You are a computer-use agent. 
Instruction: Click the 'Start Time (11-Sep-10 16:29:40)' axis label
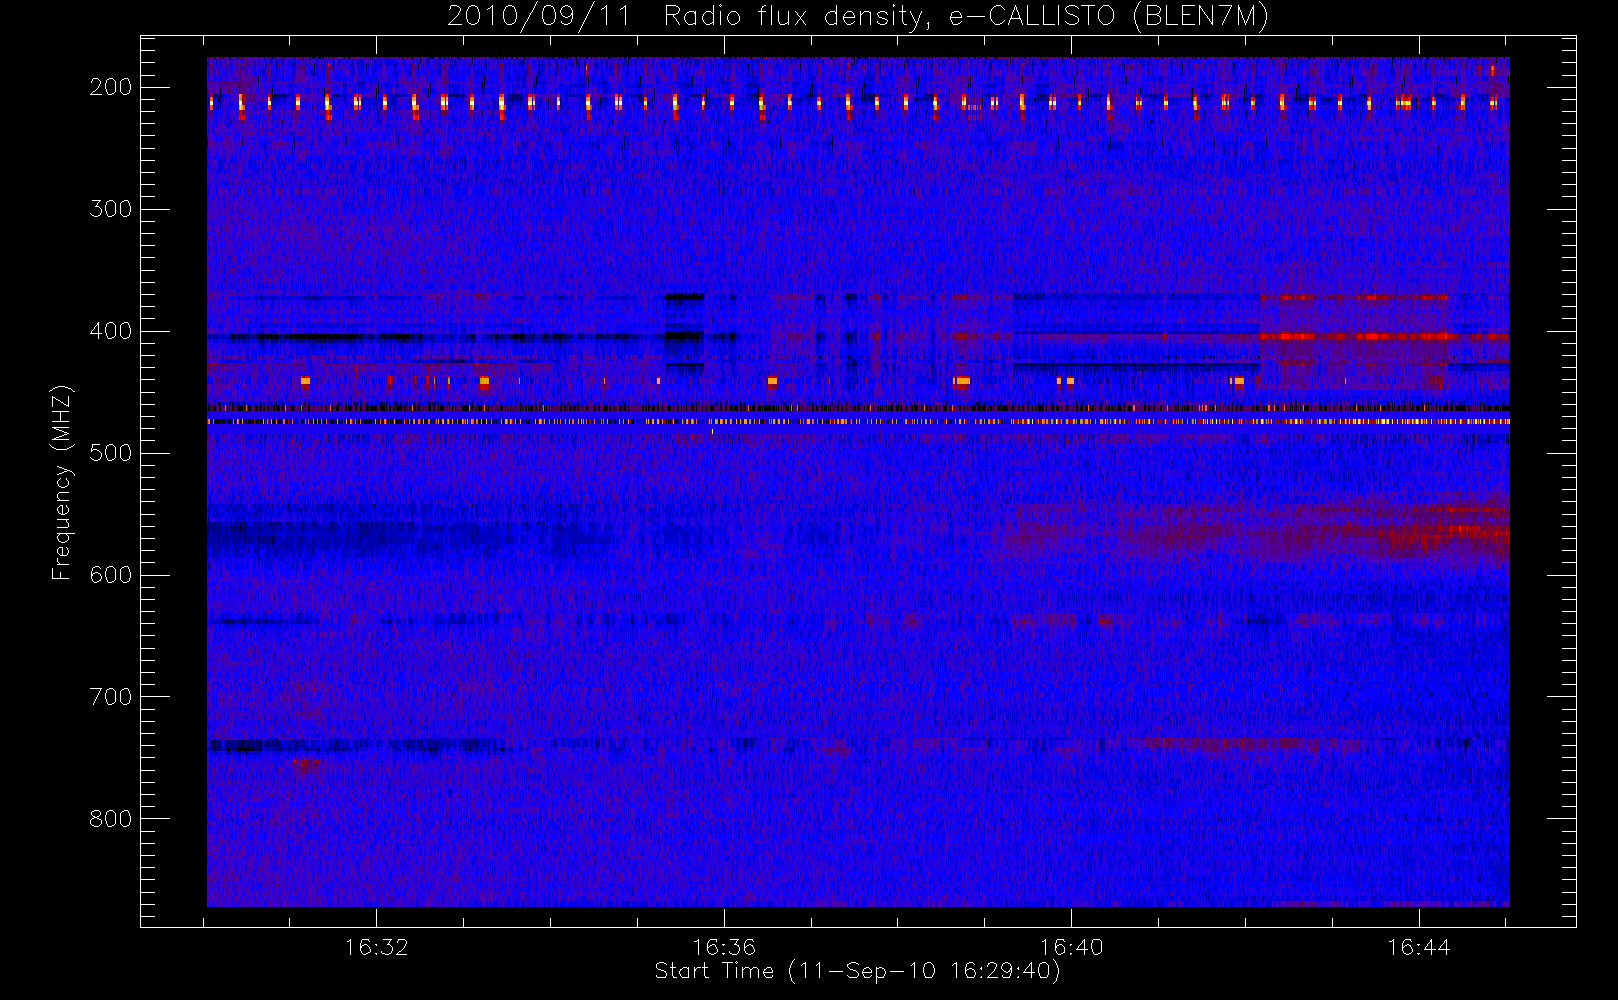[x=857, y=971]
